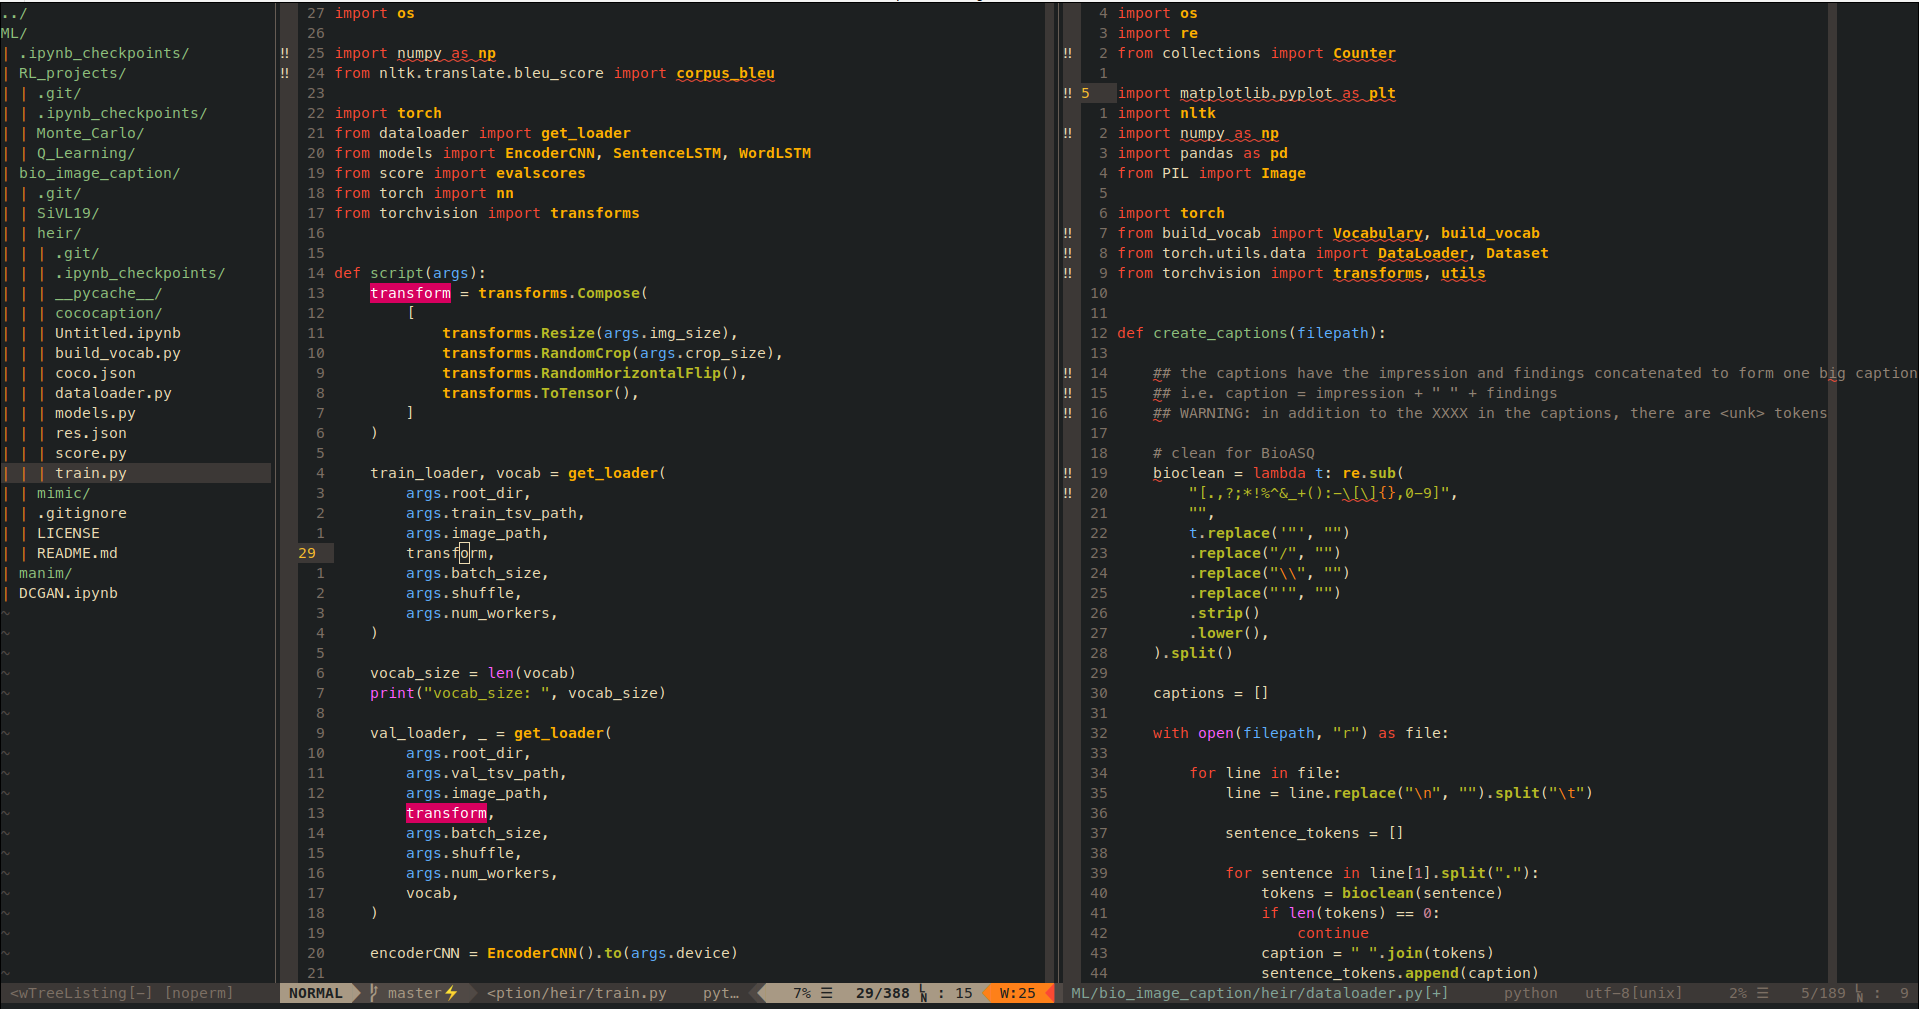Expand the SiVL19/ folder

68,213
